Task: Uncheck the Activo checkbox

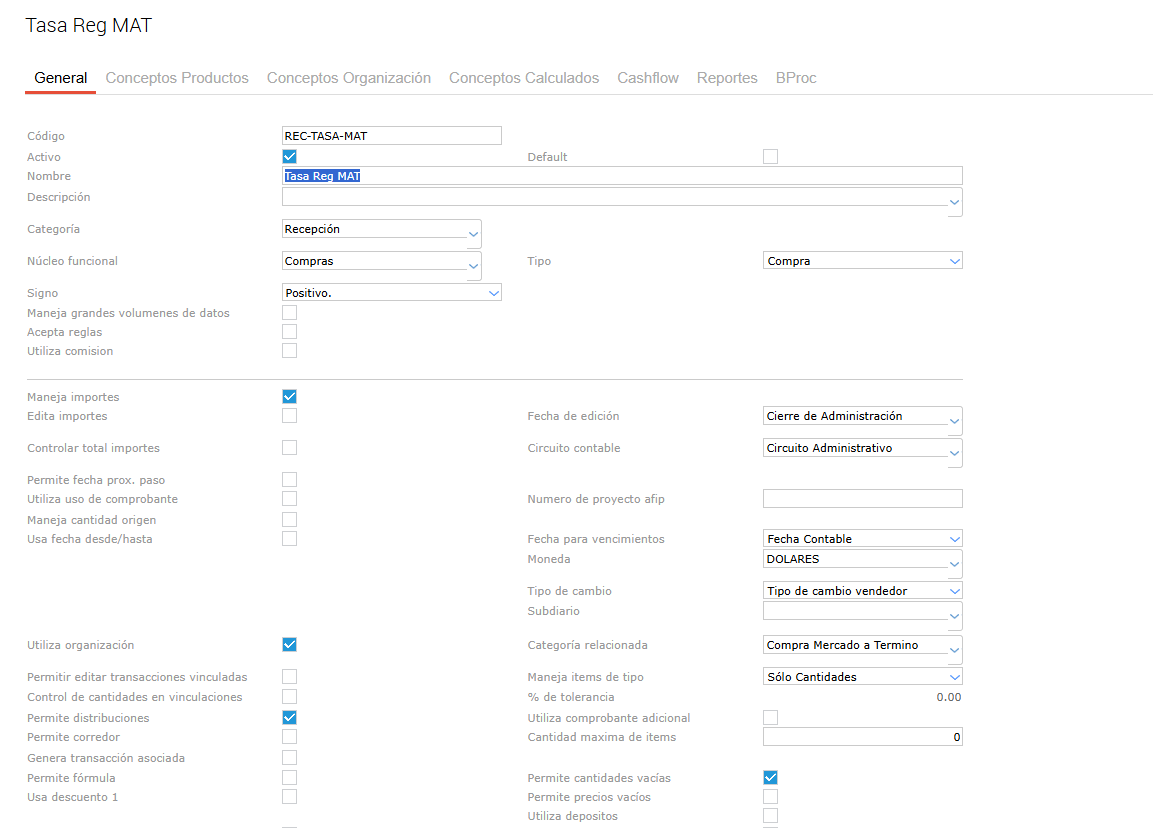Action: 290,156
